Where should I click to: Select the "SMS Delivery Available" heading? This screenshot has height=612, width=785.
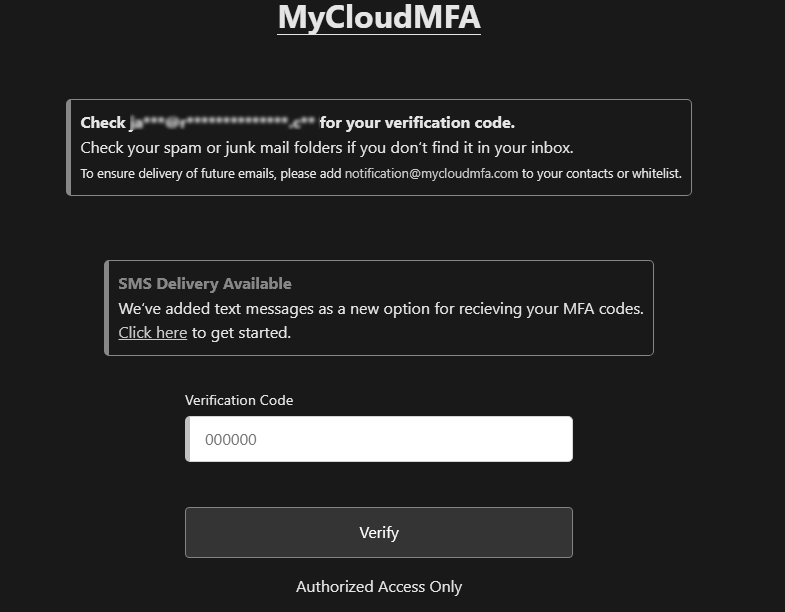point(205,284)
